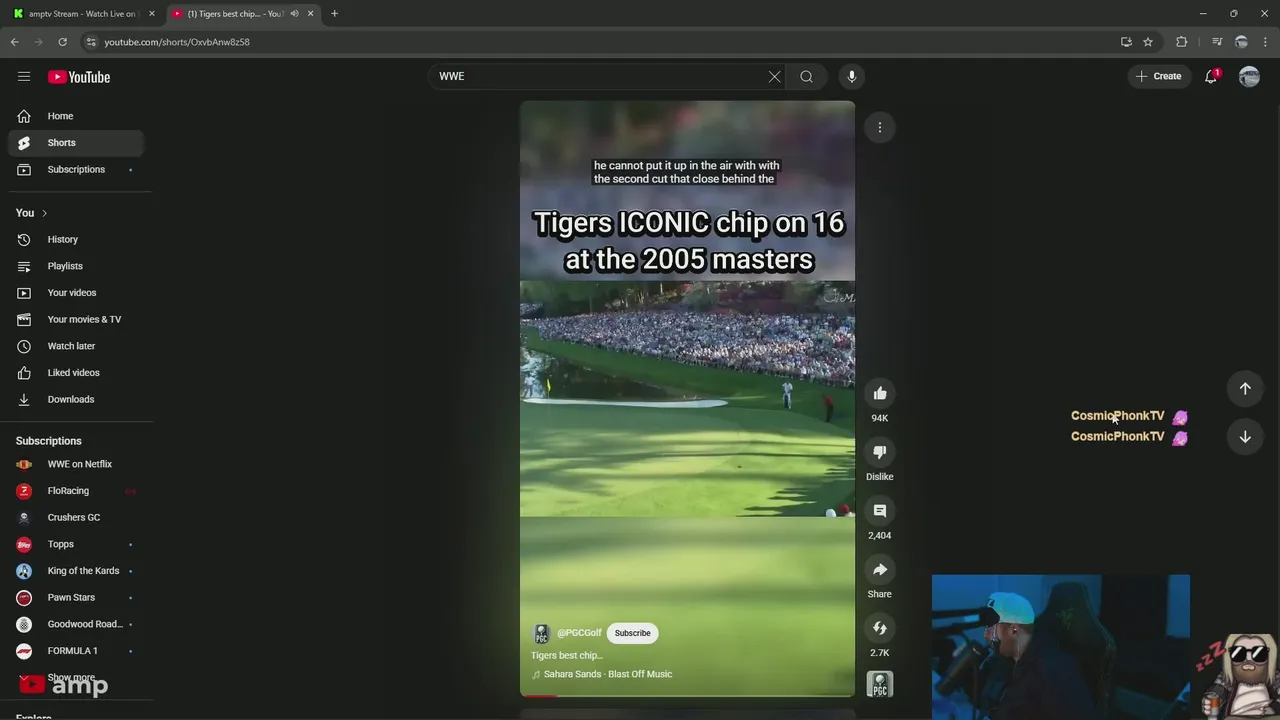1280x720 pixels.
Task: Click the Share arrow icon
Action: point(880,570)
